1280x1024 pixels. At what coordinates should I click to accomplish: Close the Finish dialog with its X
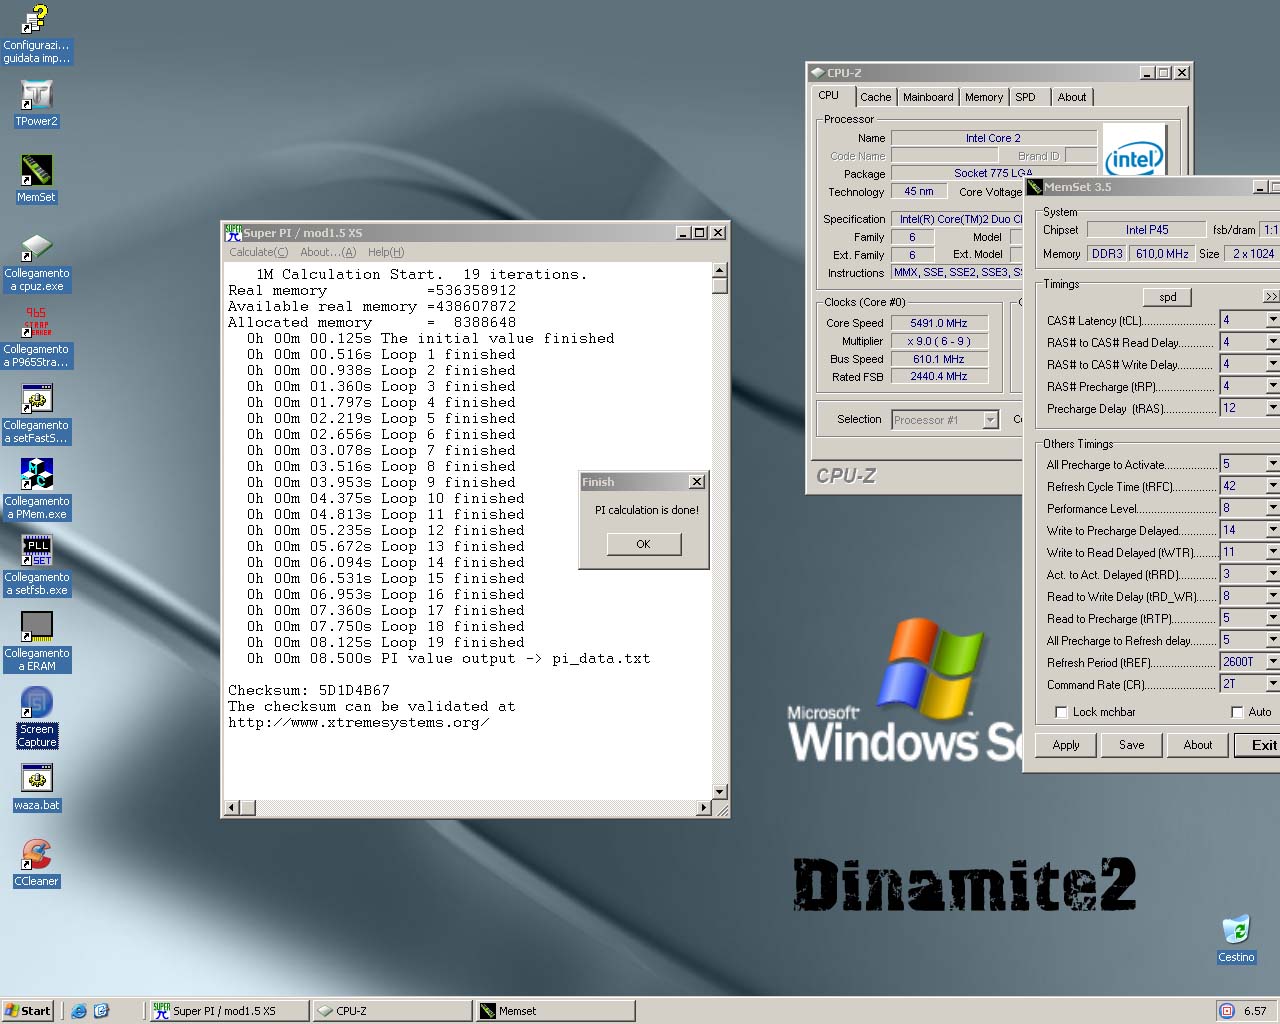click(x=697, y=482)
